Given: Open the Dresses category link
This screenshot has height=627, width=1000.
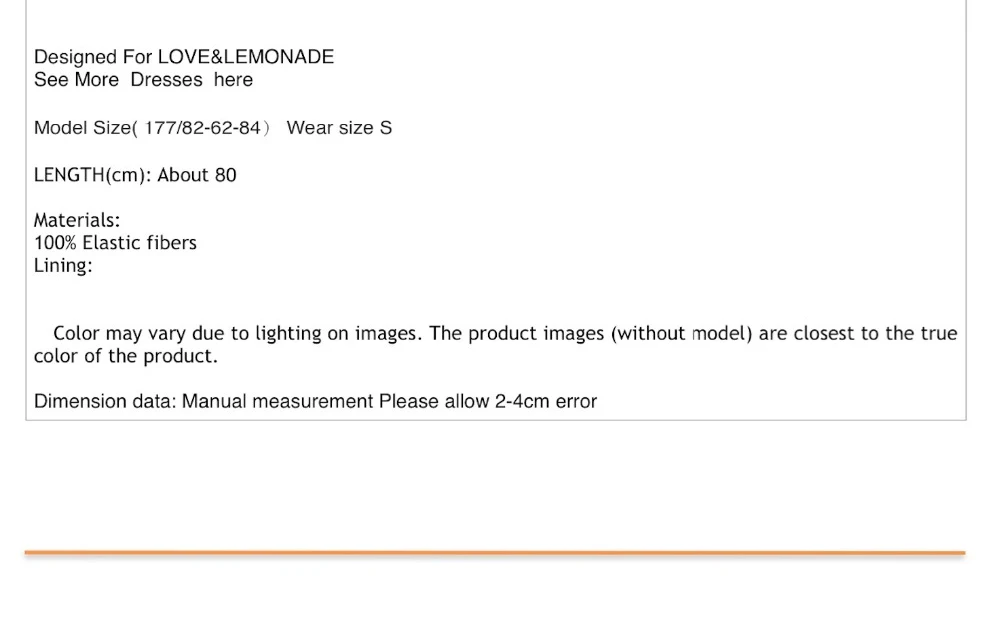Looking at the screenshot, I should (x=166, y=80).
